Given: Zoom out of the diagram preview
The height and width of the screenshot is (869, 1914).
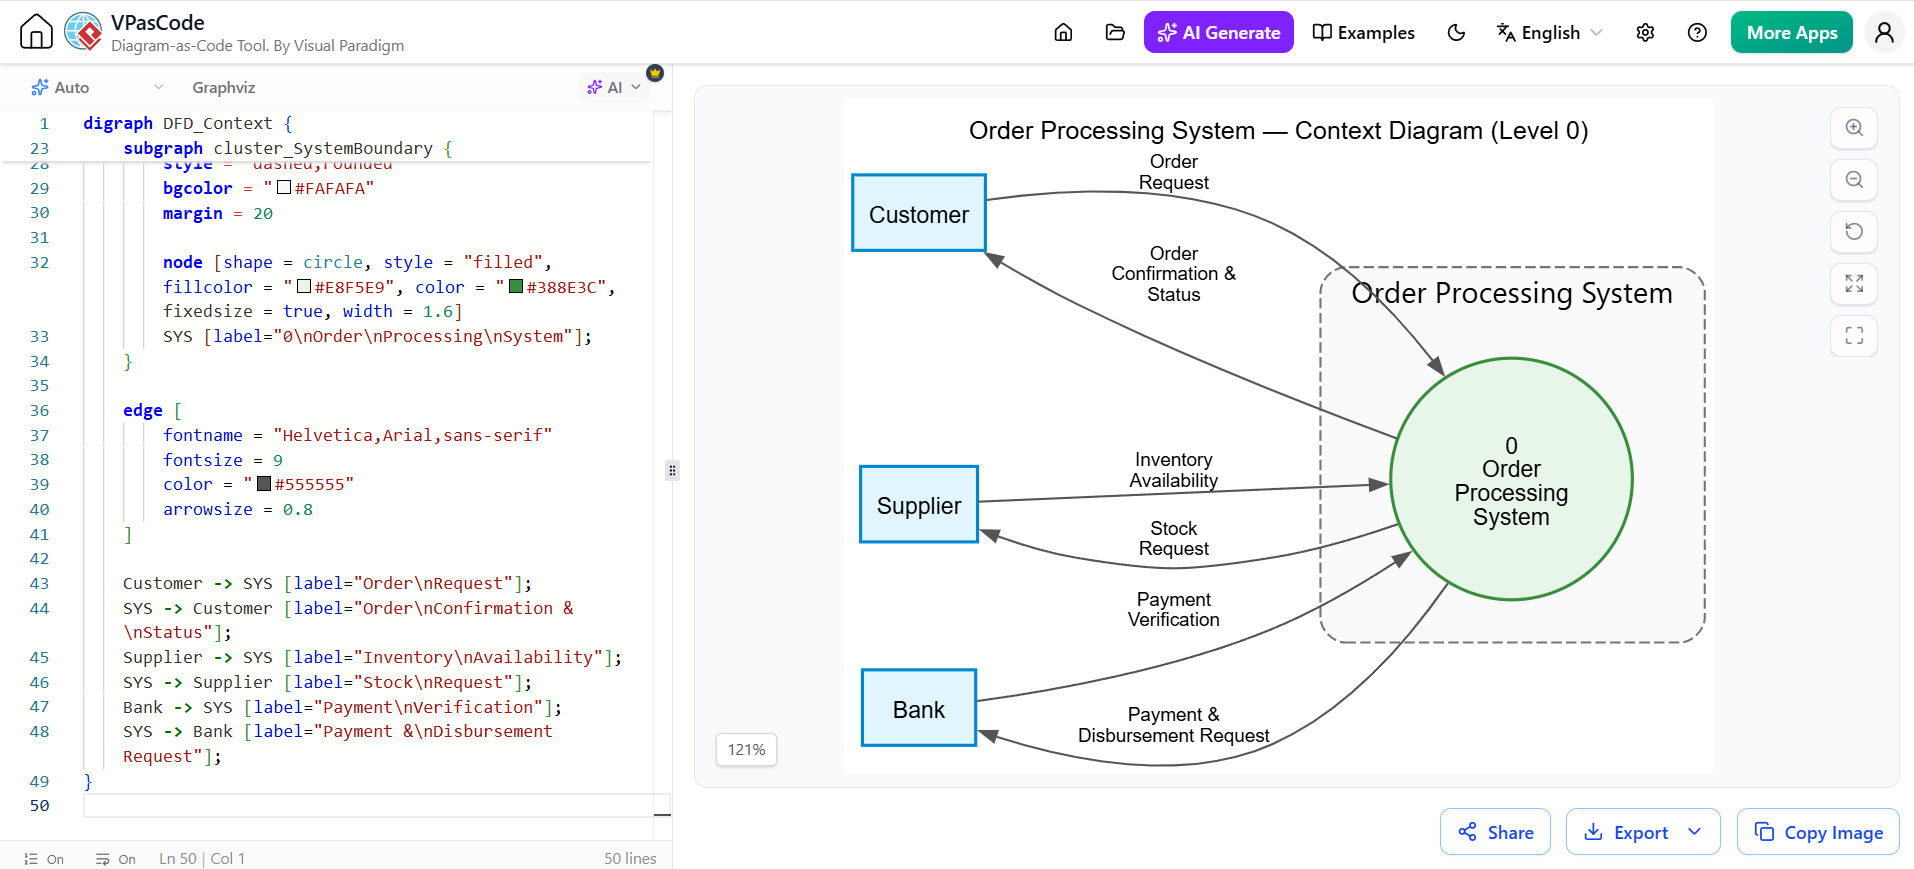Looking at the screenshot, I should (x=1854, y=180).
